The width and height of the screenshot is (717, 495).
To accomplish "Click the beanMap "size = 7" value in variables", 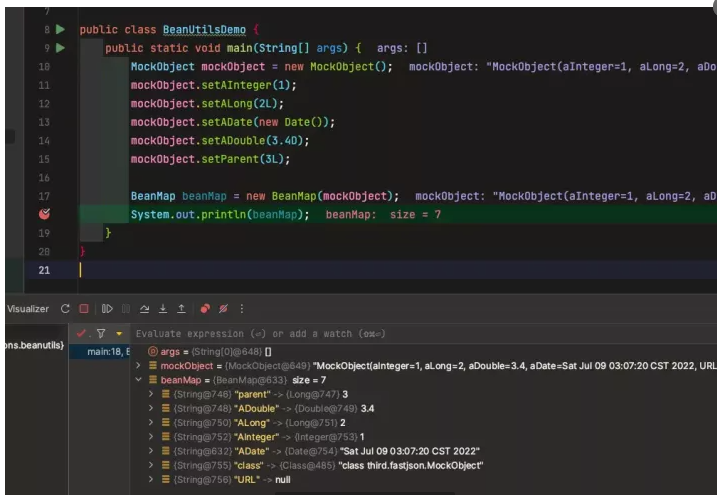I will tap(309, 380).
